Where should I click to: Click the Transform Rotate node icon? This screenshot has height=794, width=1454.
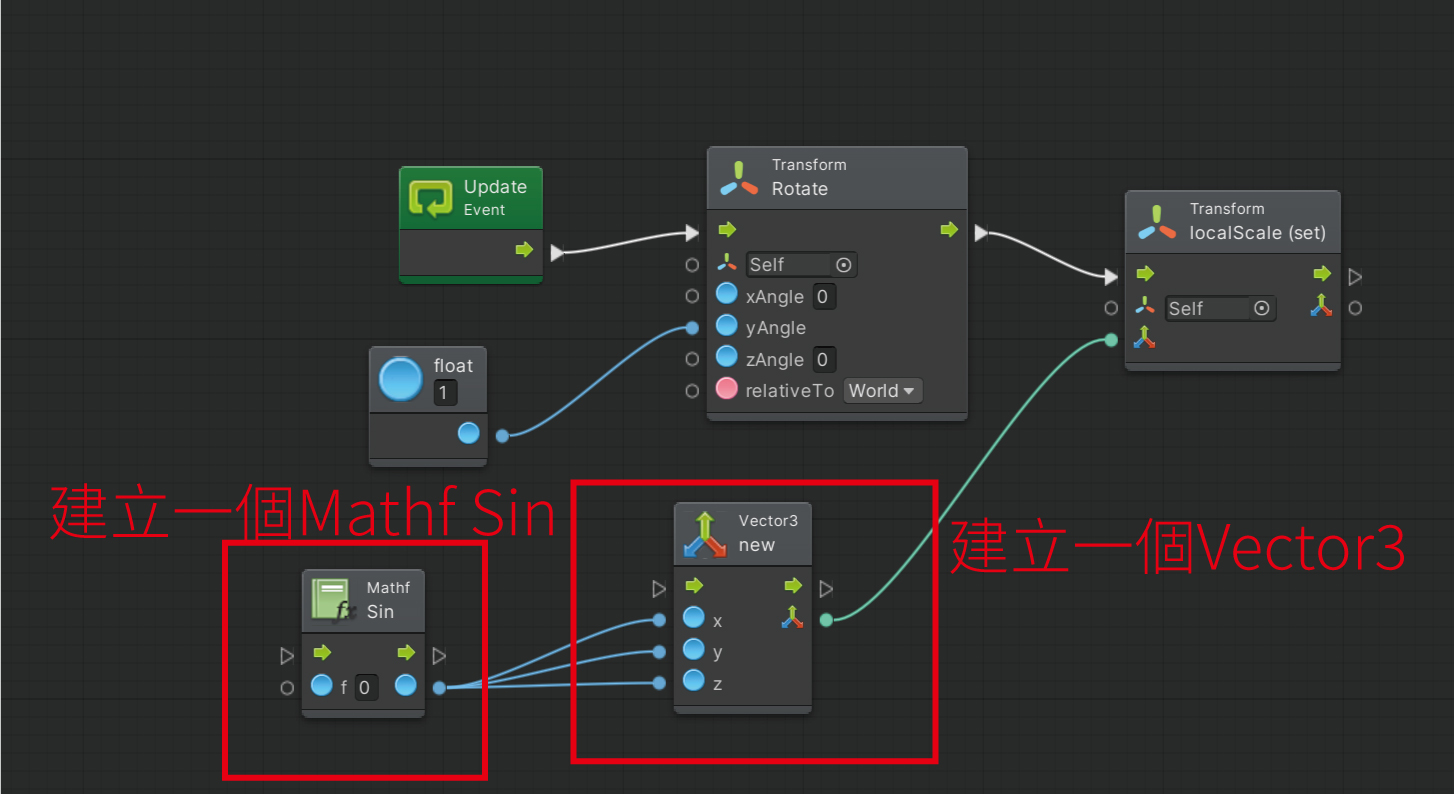739,178
